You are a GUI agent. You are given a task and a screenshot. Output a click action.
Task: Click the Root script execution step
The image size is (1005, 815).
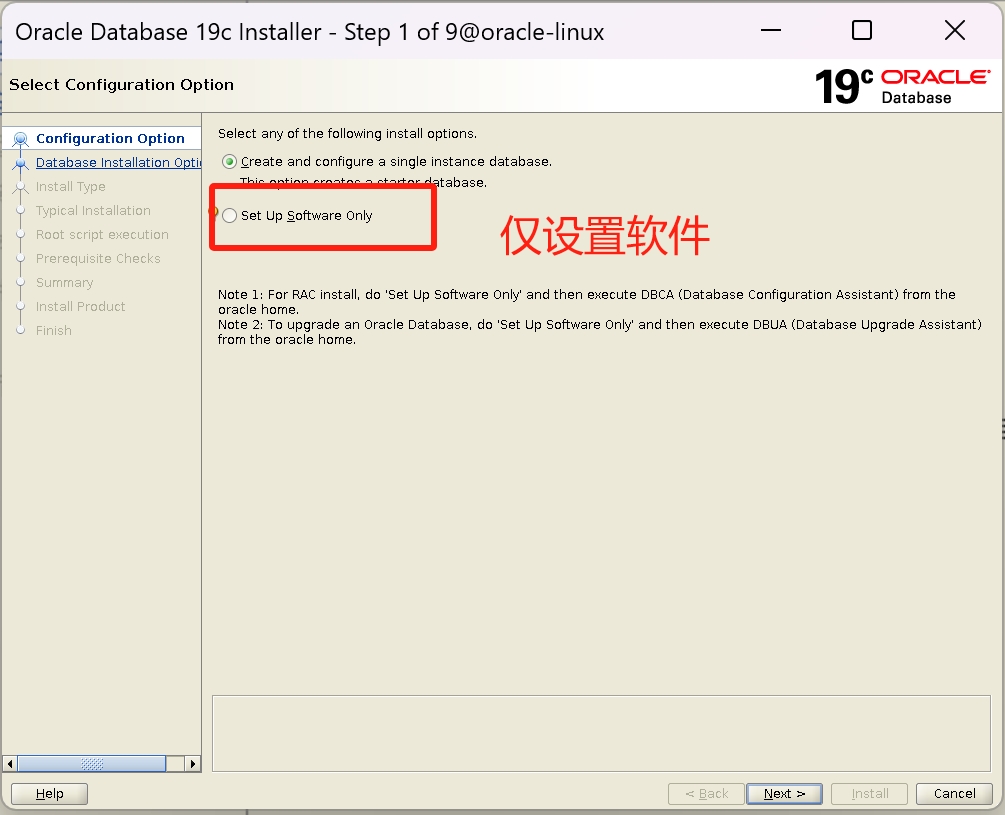pos(102,235)
